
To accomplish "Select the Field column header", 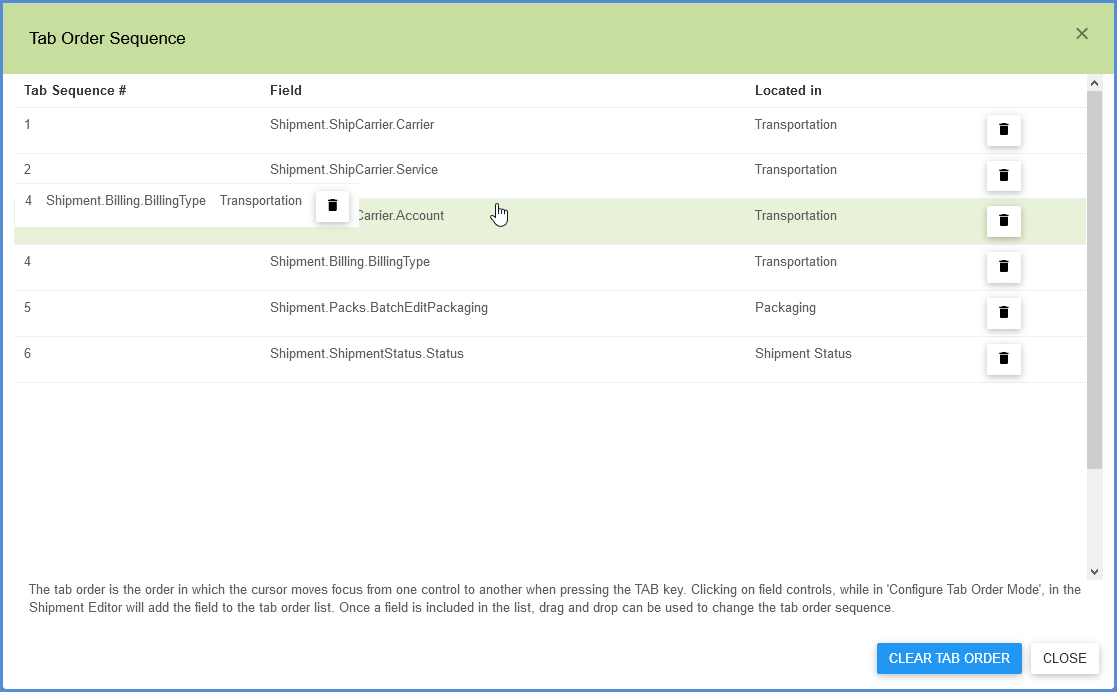I will pos(286,90).
